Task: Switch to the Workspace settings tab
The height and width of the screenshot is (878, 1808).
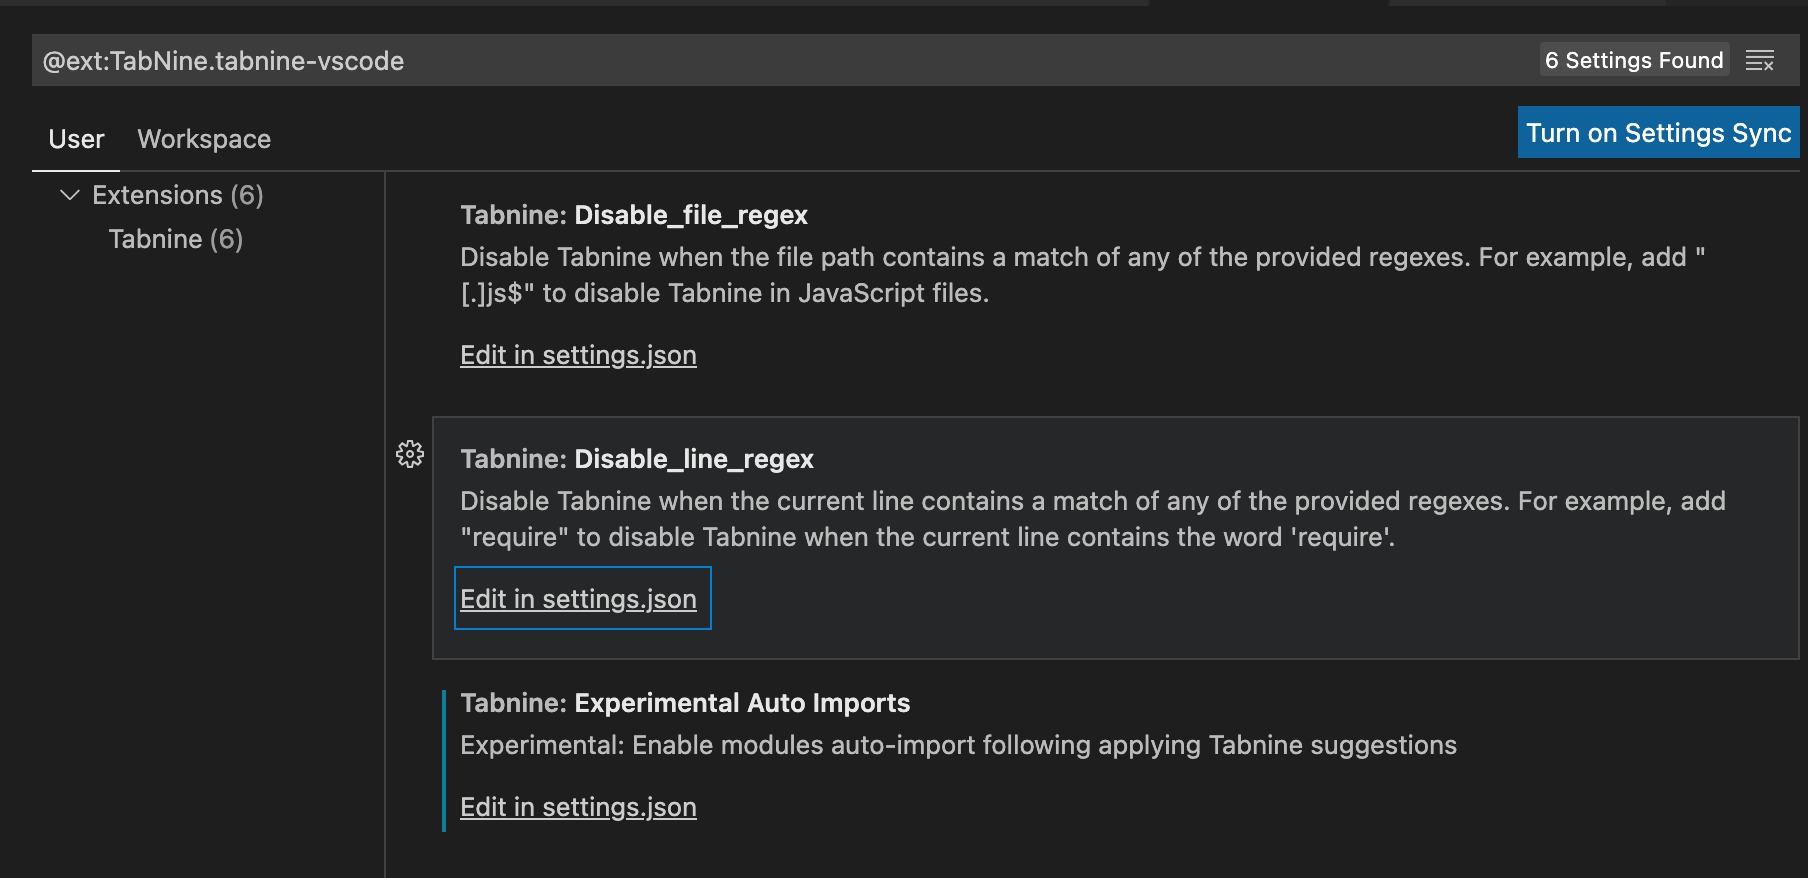Action: 204,139
